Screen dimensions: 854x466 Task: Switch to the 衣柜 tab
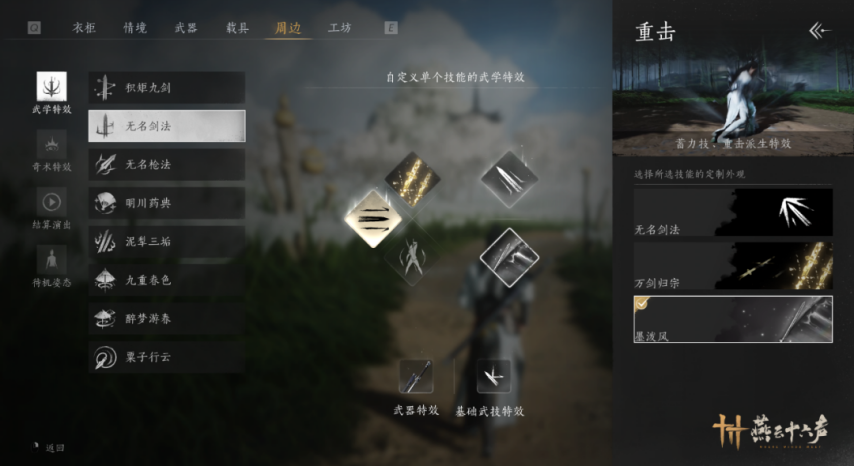point(84,28)
